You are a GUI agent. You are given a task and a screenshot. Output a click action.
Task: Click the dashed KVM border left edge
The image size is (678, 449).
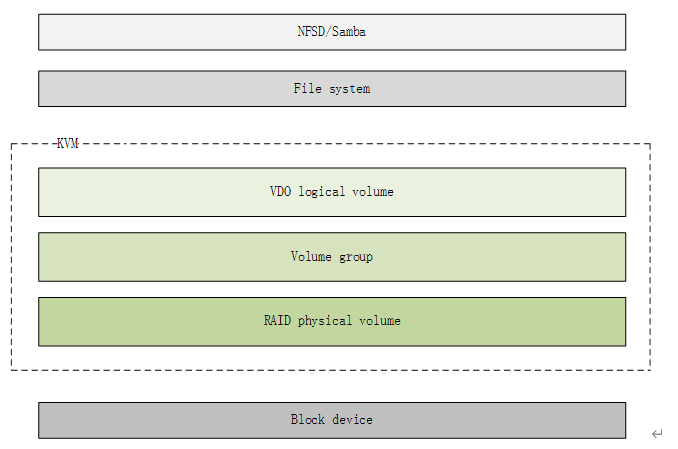pos(11,257)
